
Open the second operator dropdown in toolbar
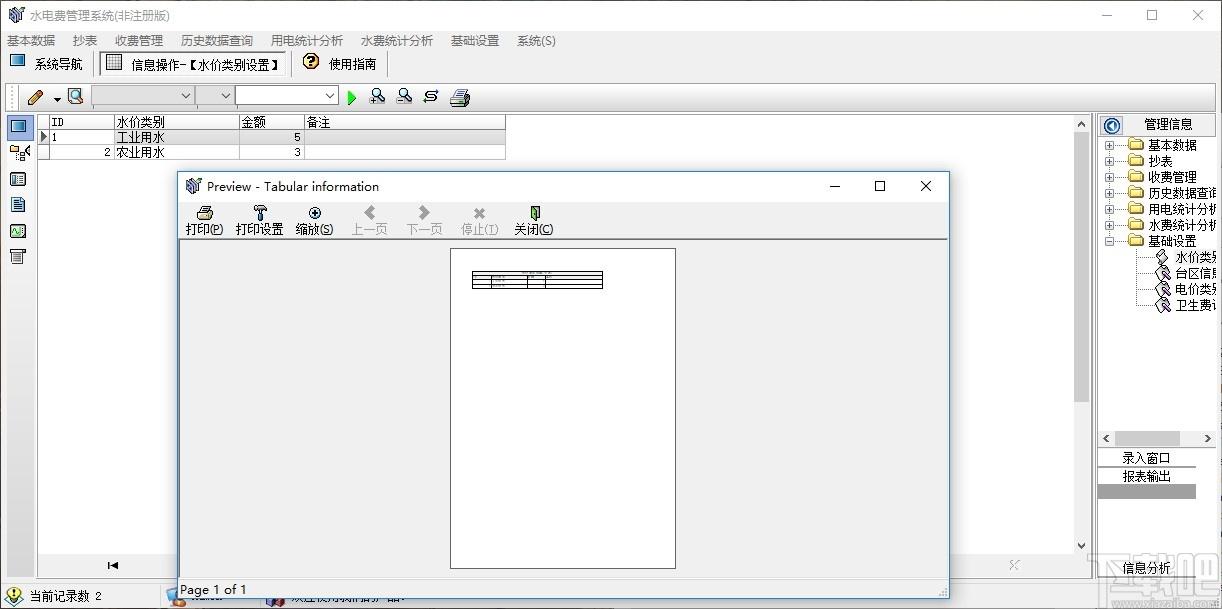[x=225, y=96]
